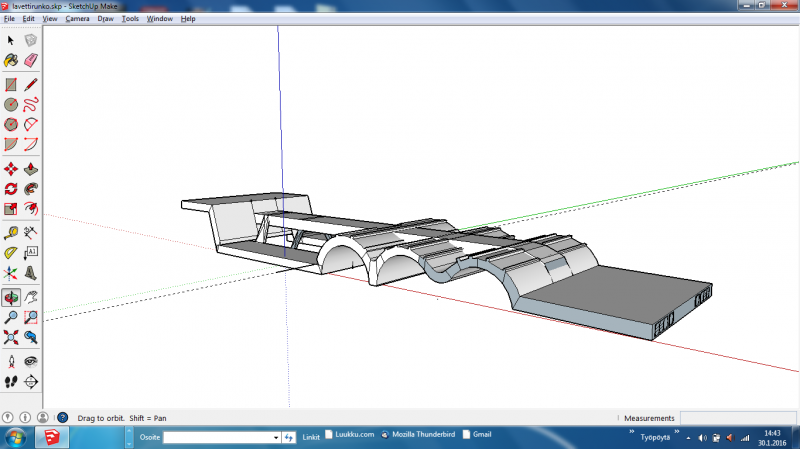This screenshot has height=449, width=800.
Task: Click the Make Component tool icon
Action: tap(31, 40)
